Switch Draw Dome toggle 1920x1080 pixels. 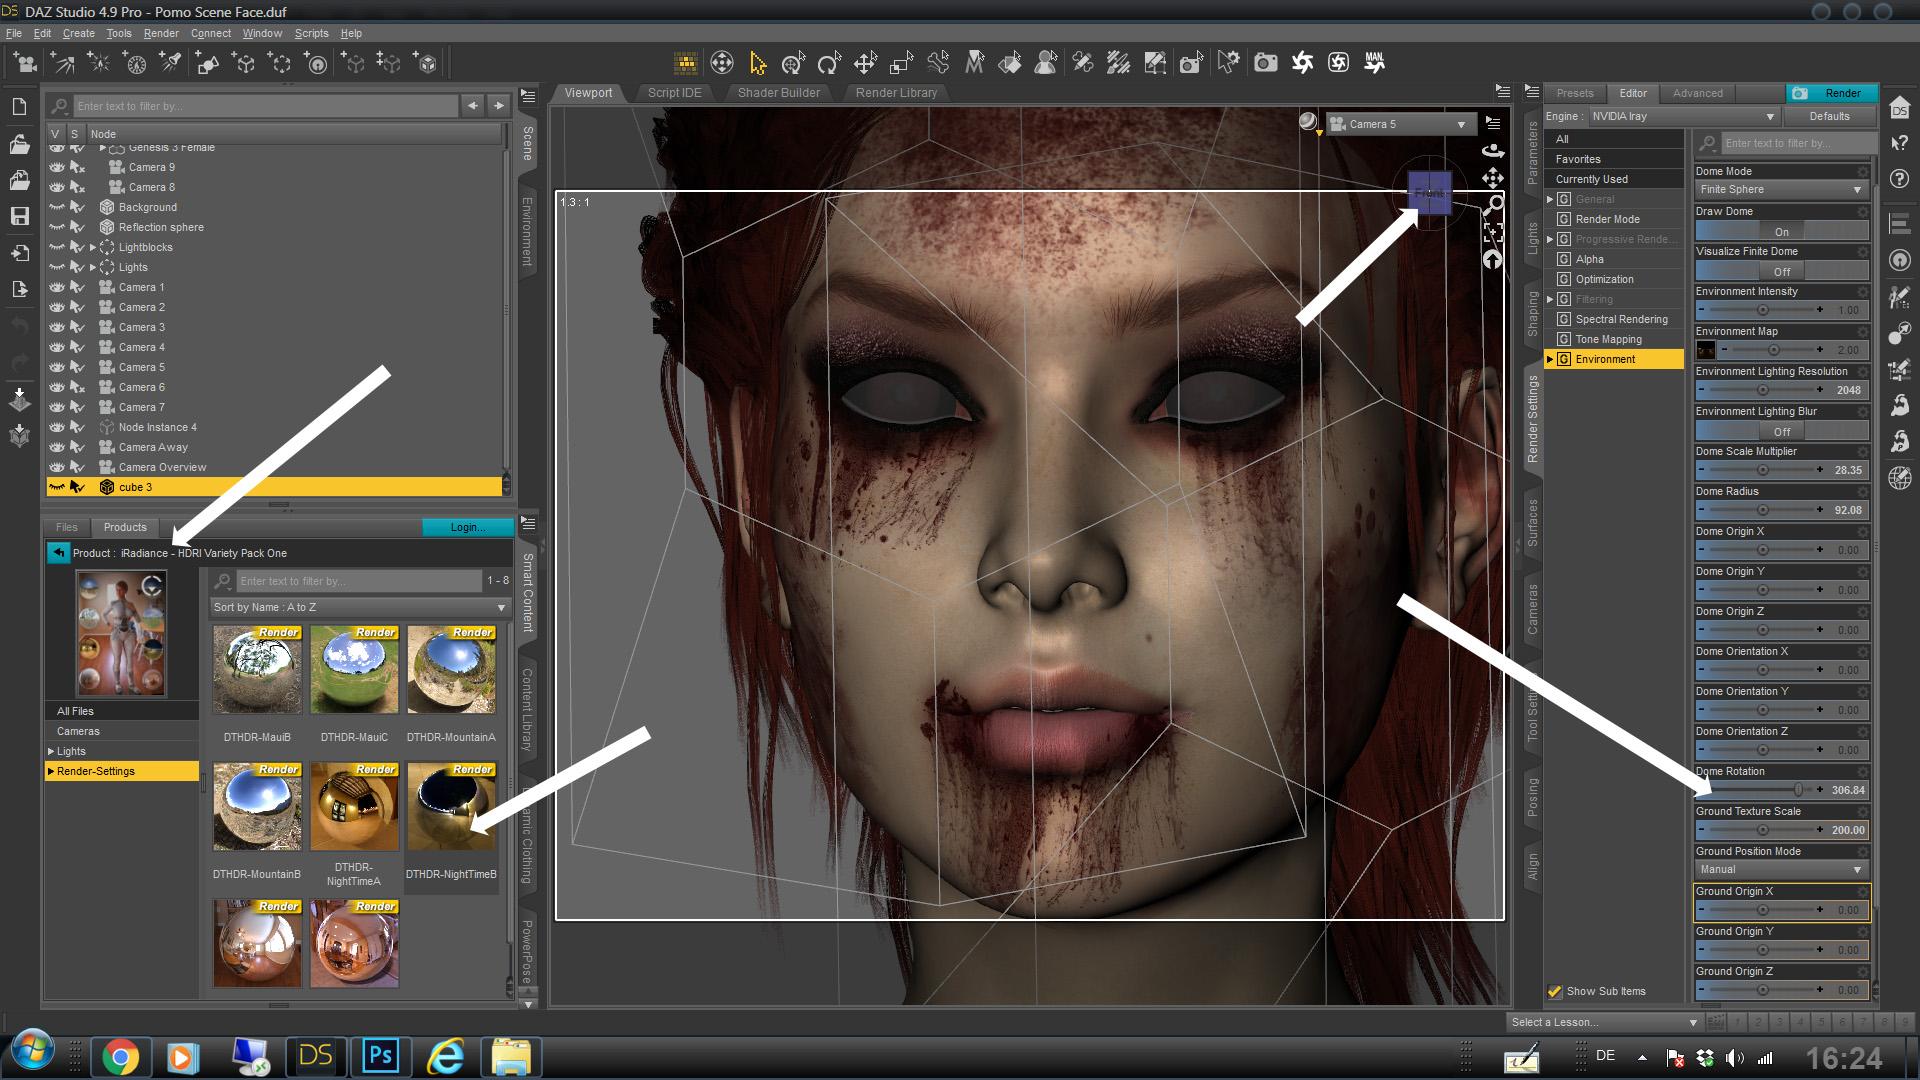(x=1781, y=231)
